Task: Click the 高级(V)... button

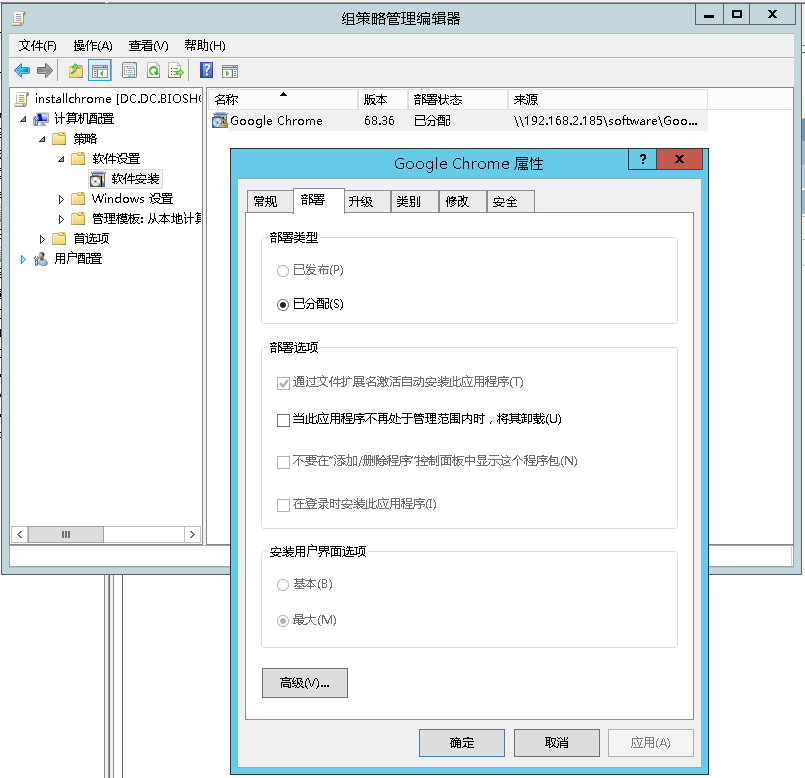Action: click(304, 683)
